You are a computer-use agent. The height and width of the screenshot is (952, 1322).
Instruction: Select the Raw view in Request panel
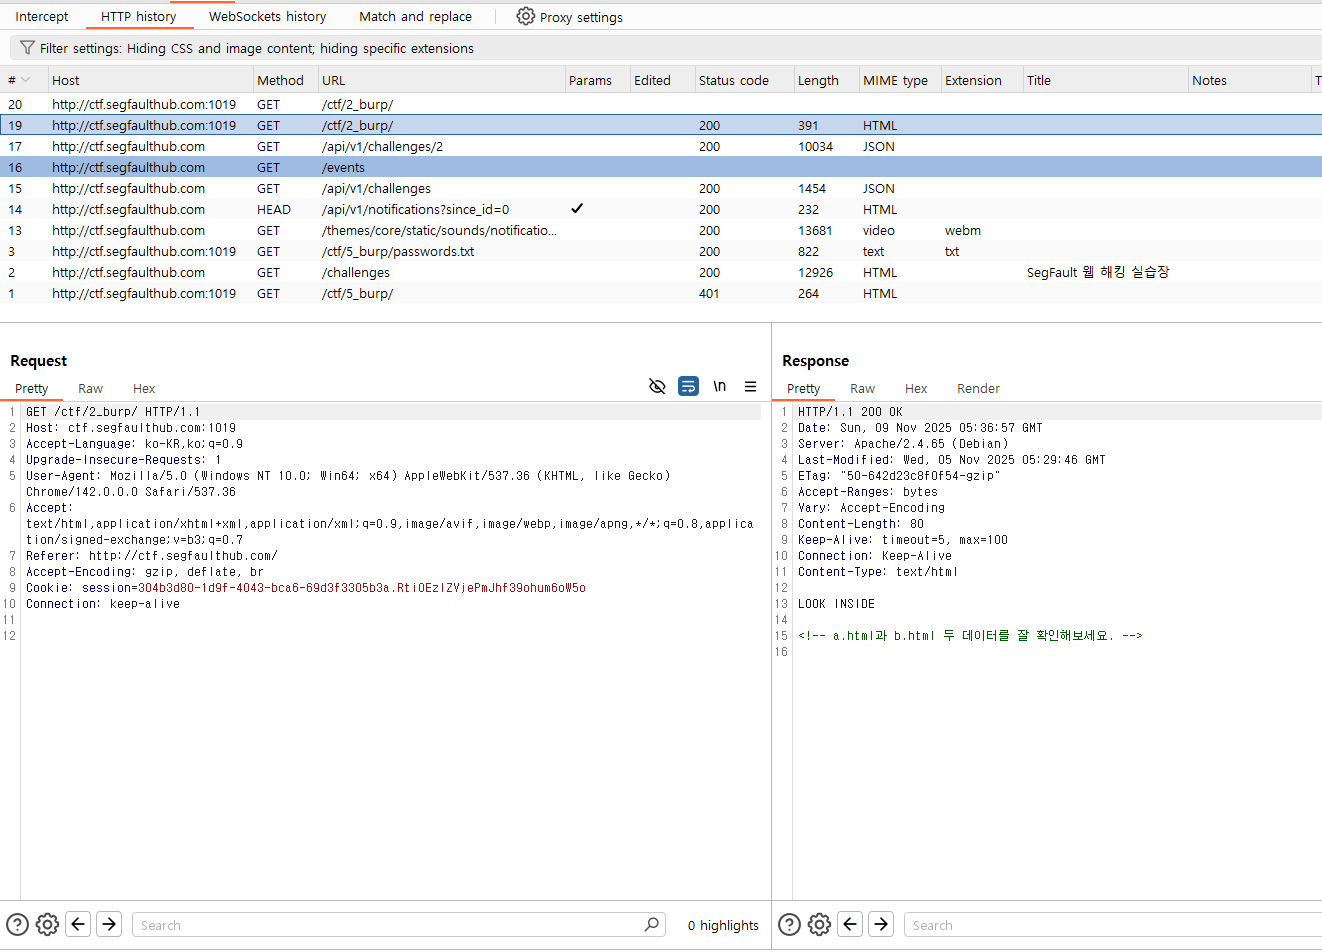coord(90,389)
